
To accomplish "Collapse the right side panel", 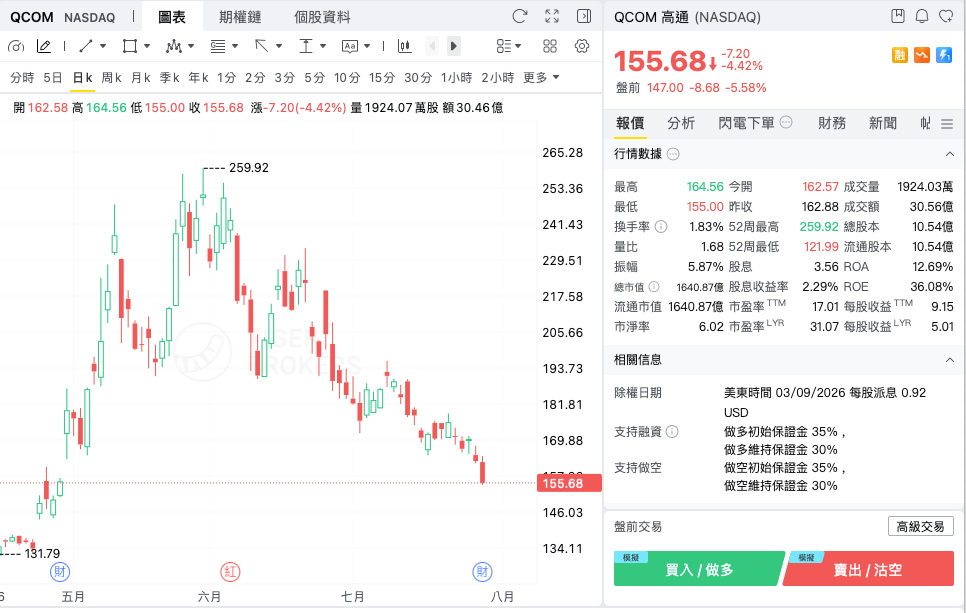I will pyautogui.click(x=583, y=16).
